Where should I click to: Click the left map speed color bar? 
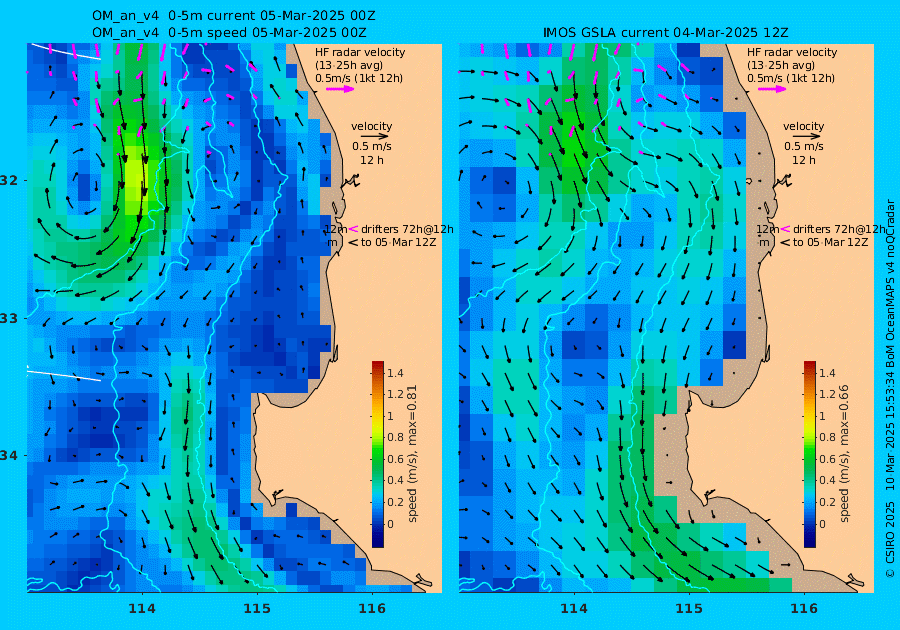pyautogui.click(x=378, y=454)
